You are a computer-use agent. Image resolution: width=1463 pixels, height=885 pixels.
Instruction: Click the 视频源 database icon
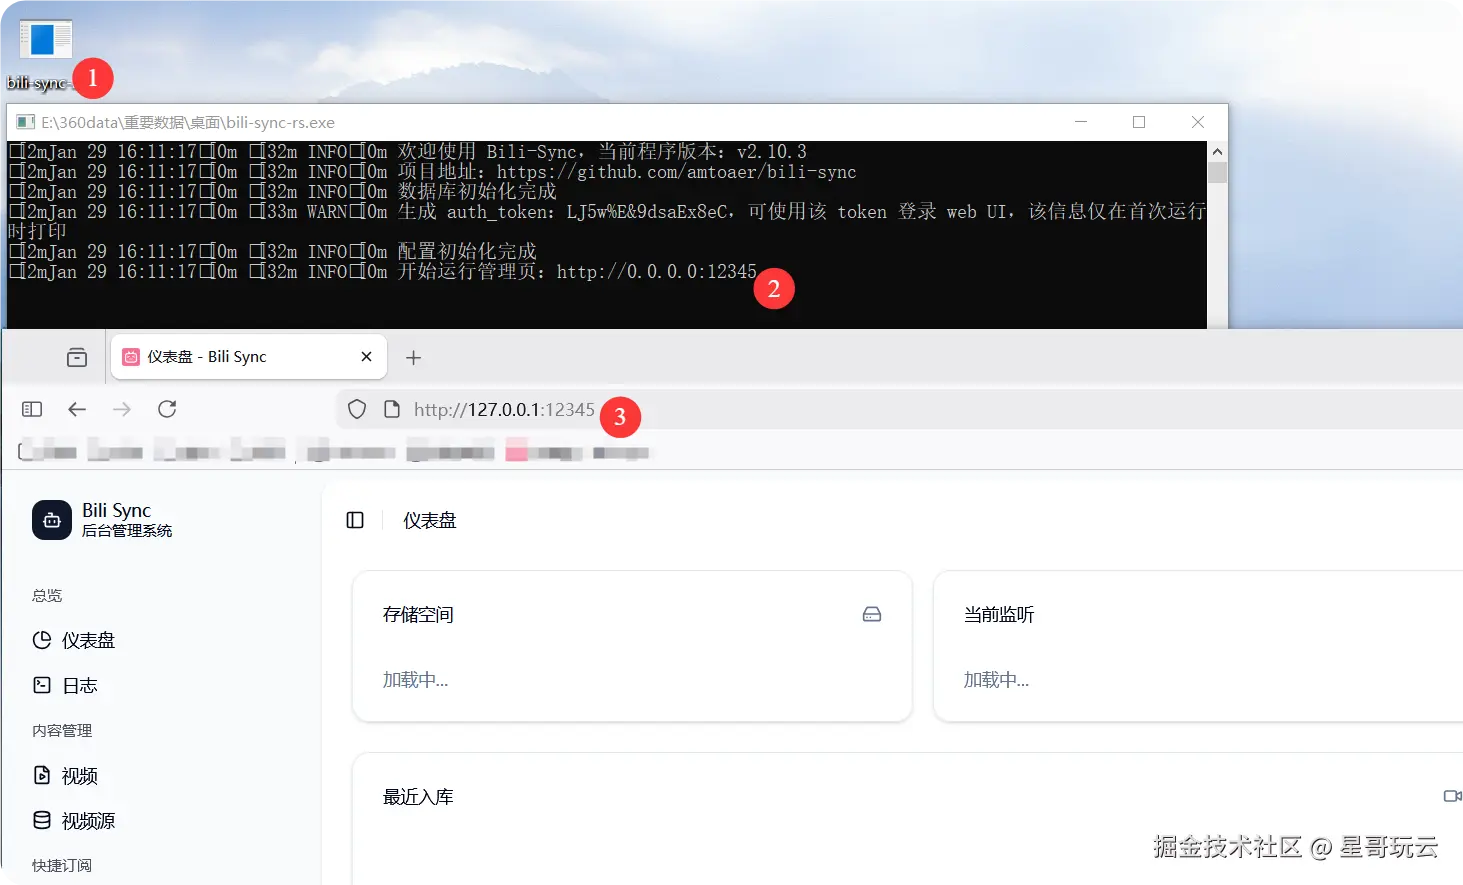point(42,820)
